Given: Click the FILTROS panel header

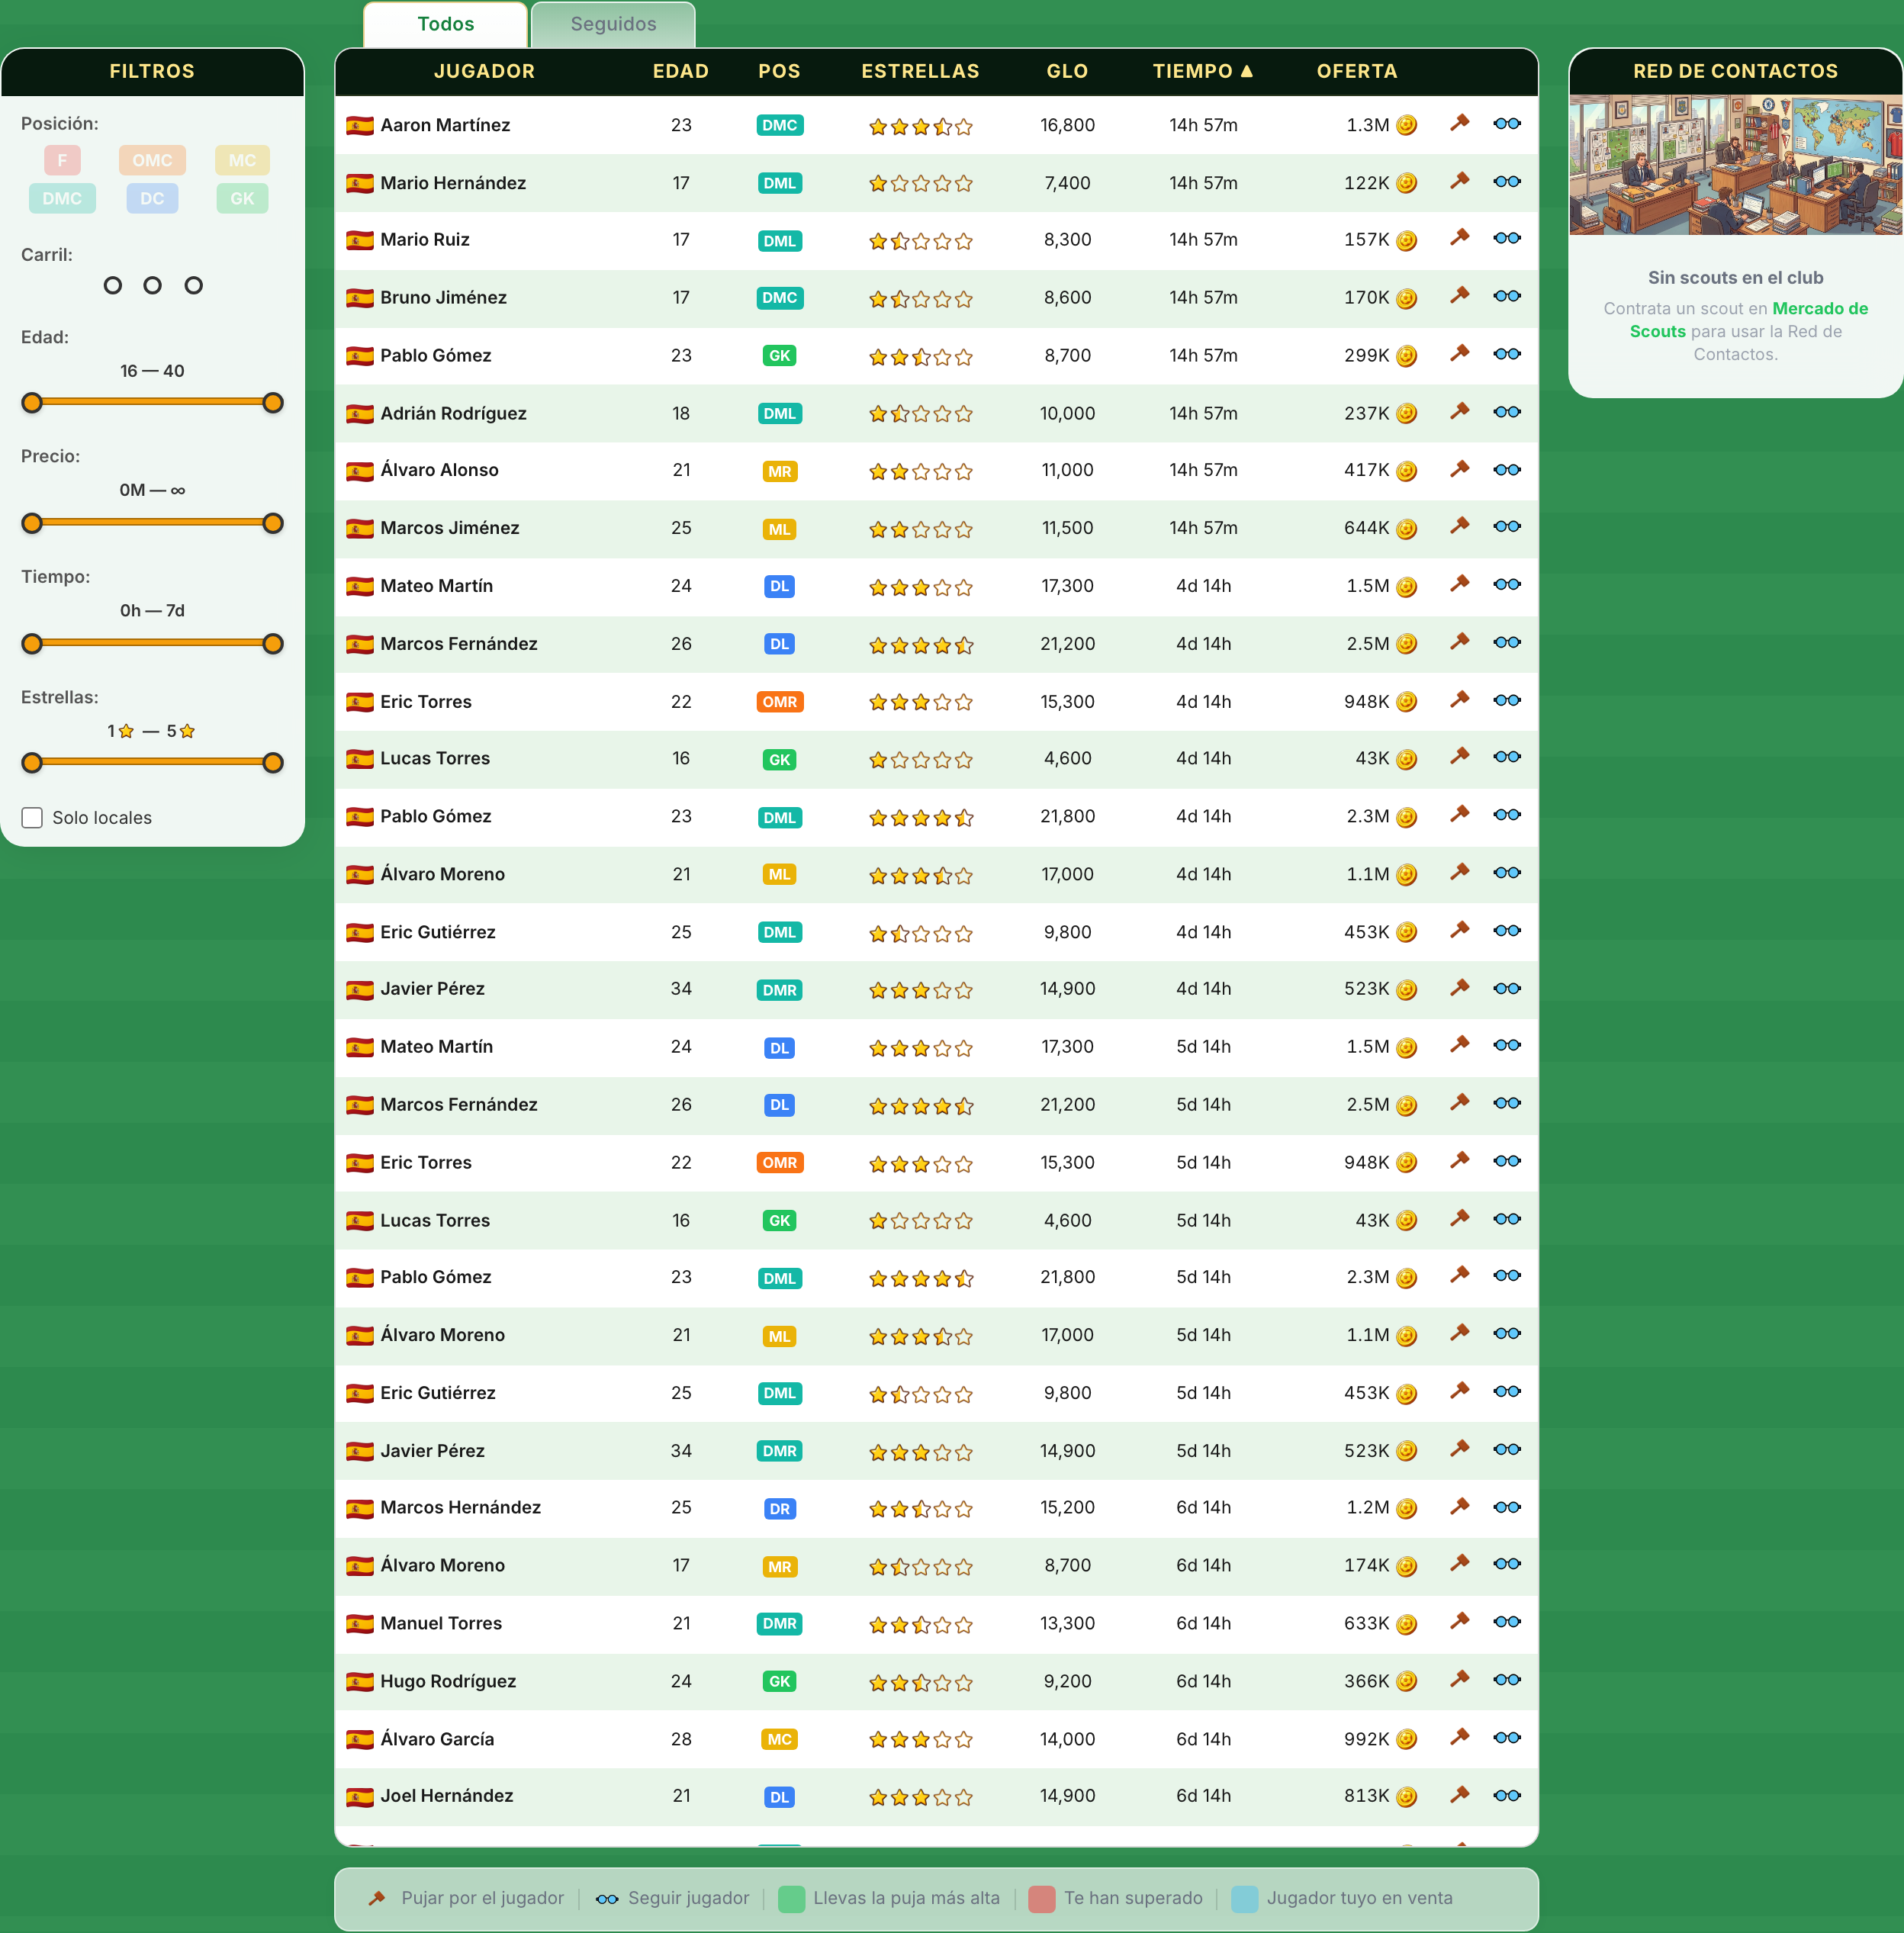Looking at the screenshot, I should [x=152, y=71].
